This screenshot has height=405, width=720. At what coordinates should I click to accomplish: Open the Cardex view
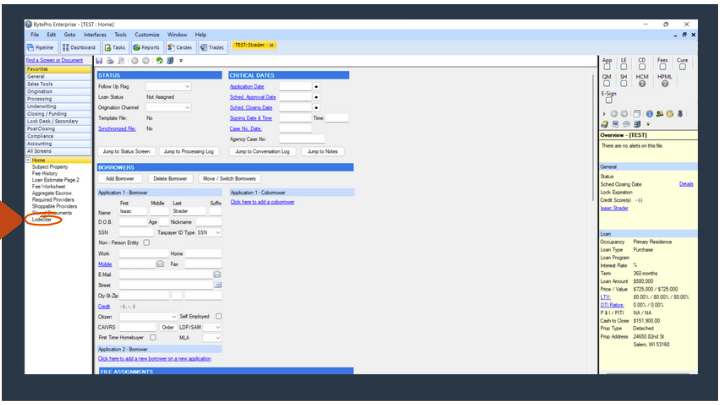coord(180,47)
